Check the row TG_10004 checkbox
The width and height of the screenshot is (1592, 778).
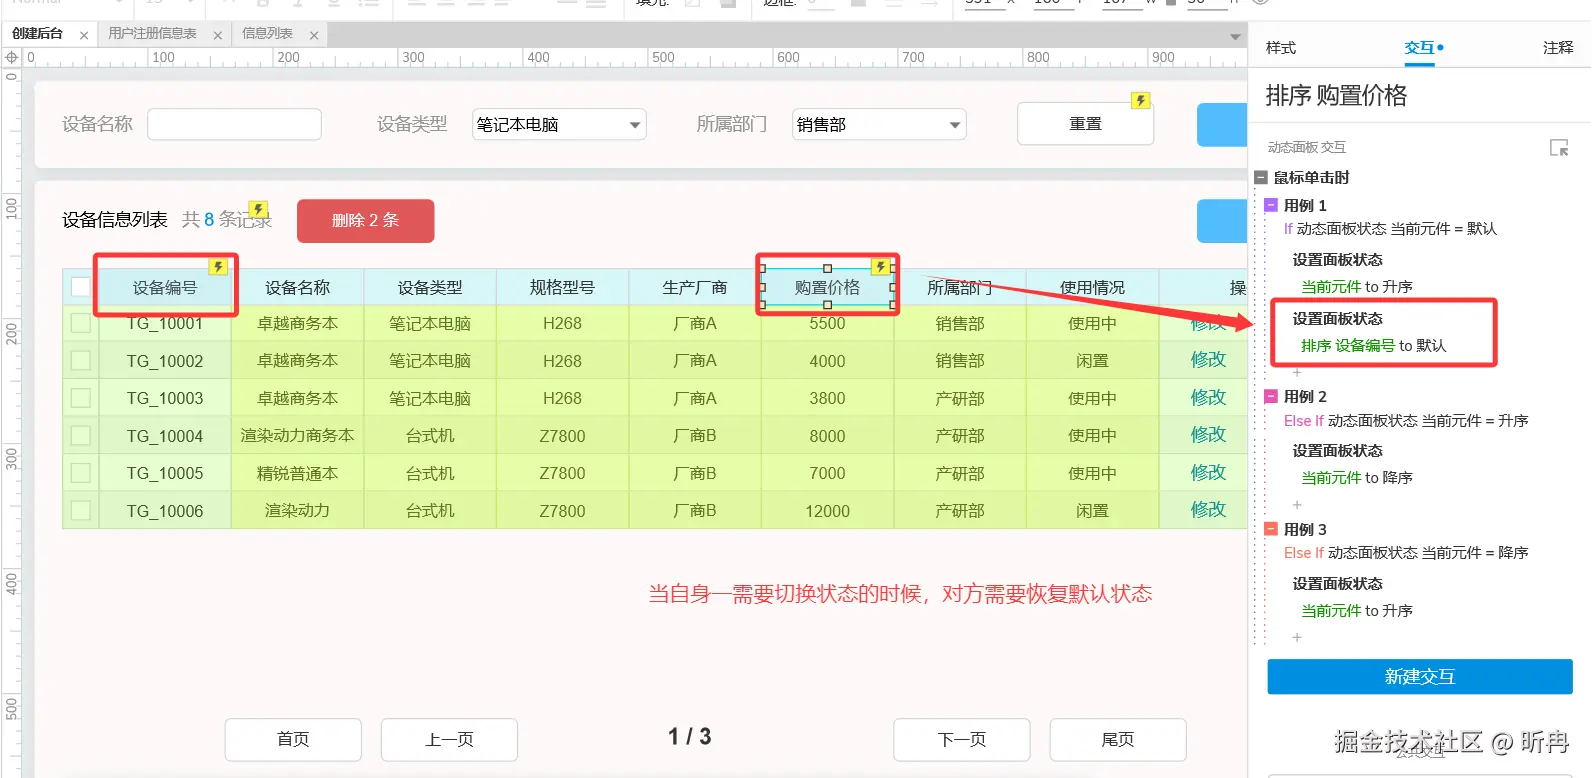(81, 435)
